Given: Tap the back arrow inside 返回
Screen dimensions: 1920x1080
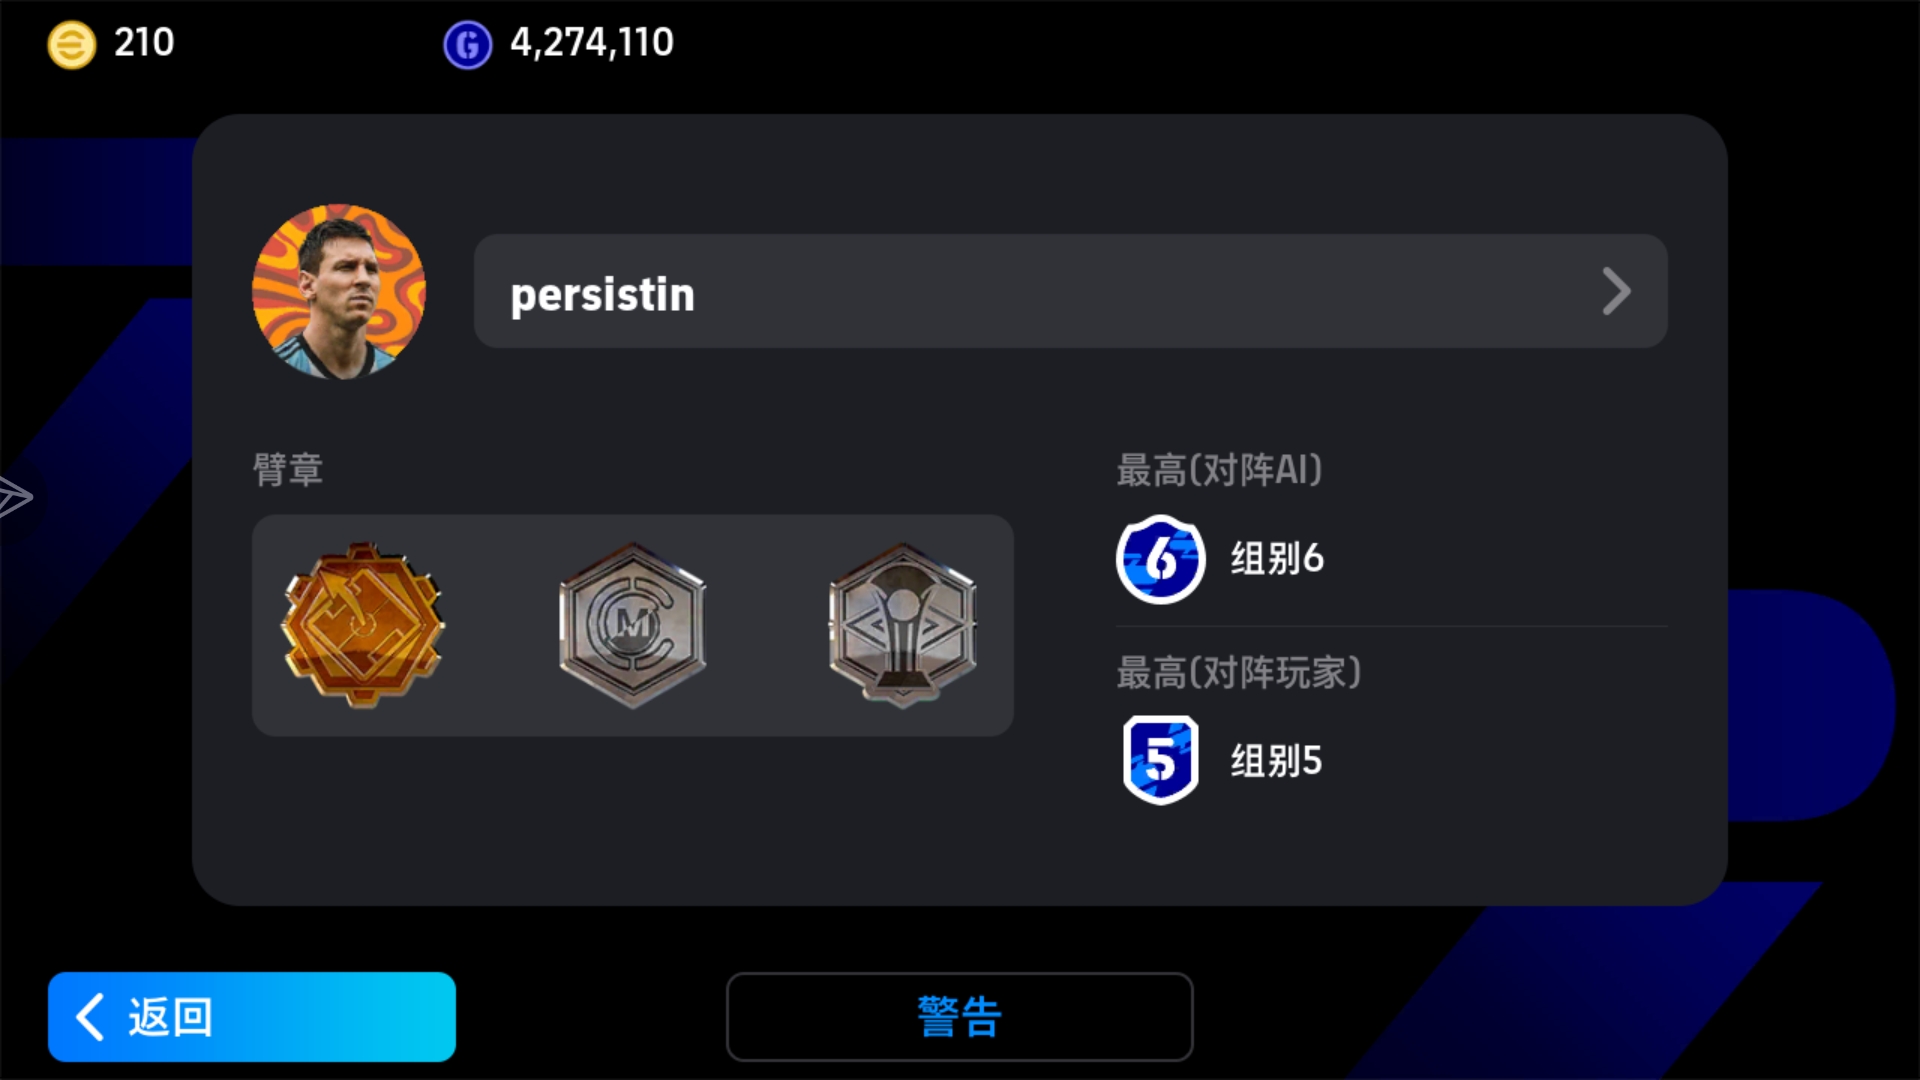Looking at the screenshot, I should [90, 1017].
